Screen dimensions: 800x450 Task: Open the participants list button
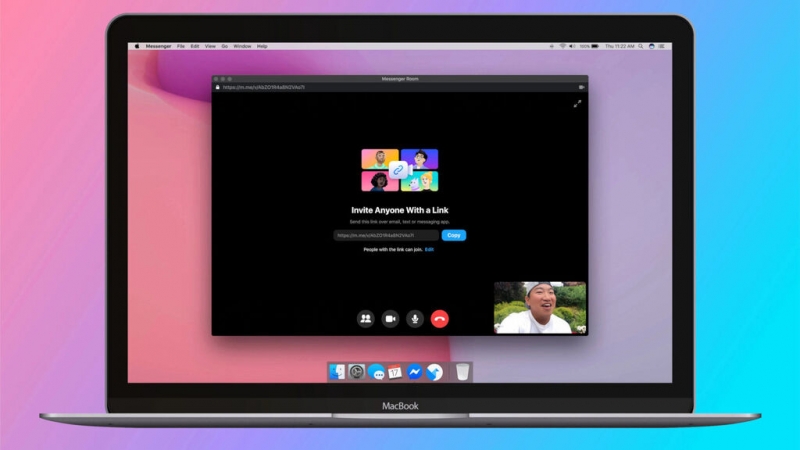(365, 319)
